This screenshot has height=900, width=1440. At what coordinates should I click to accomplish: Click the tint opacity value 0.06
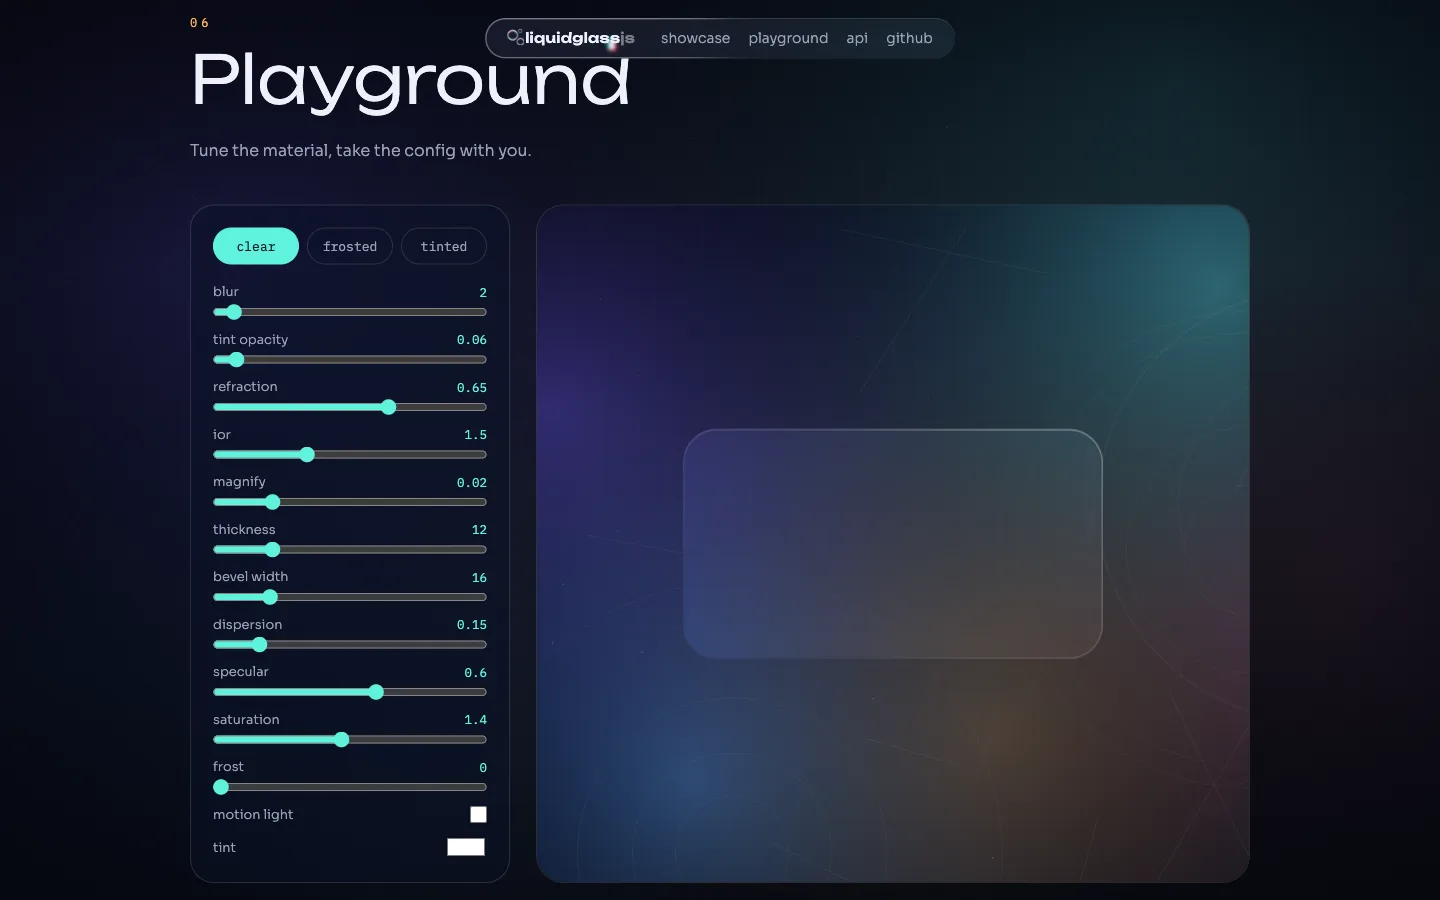472,340
